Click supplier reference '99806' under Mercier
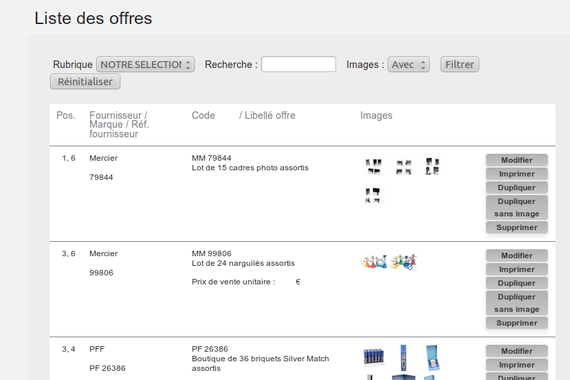This screenshot has width=570, height=380. (x=101, y=273)
